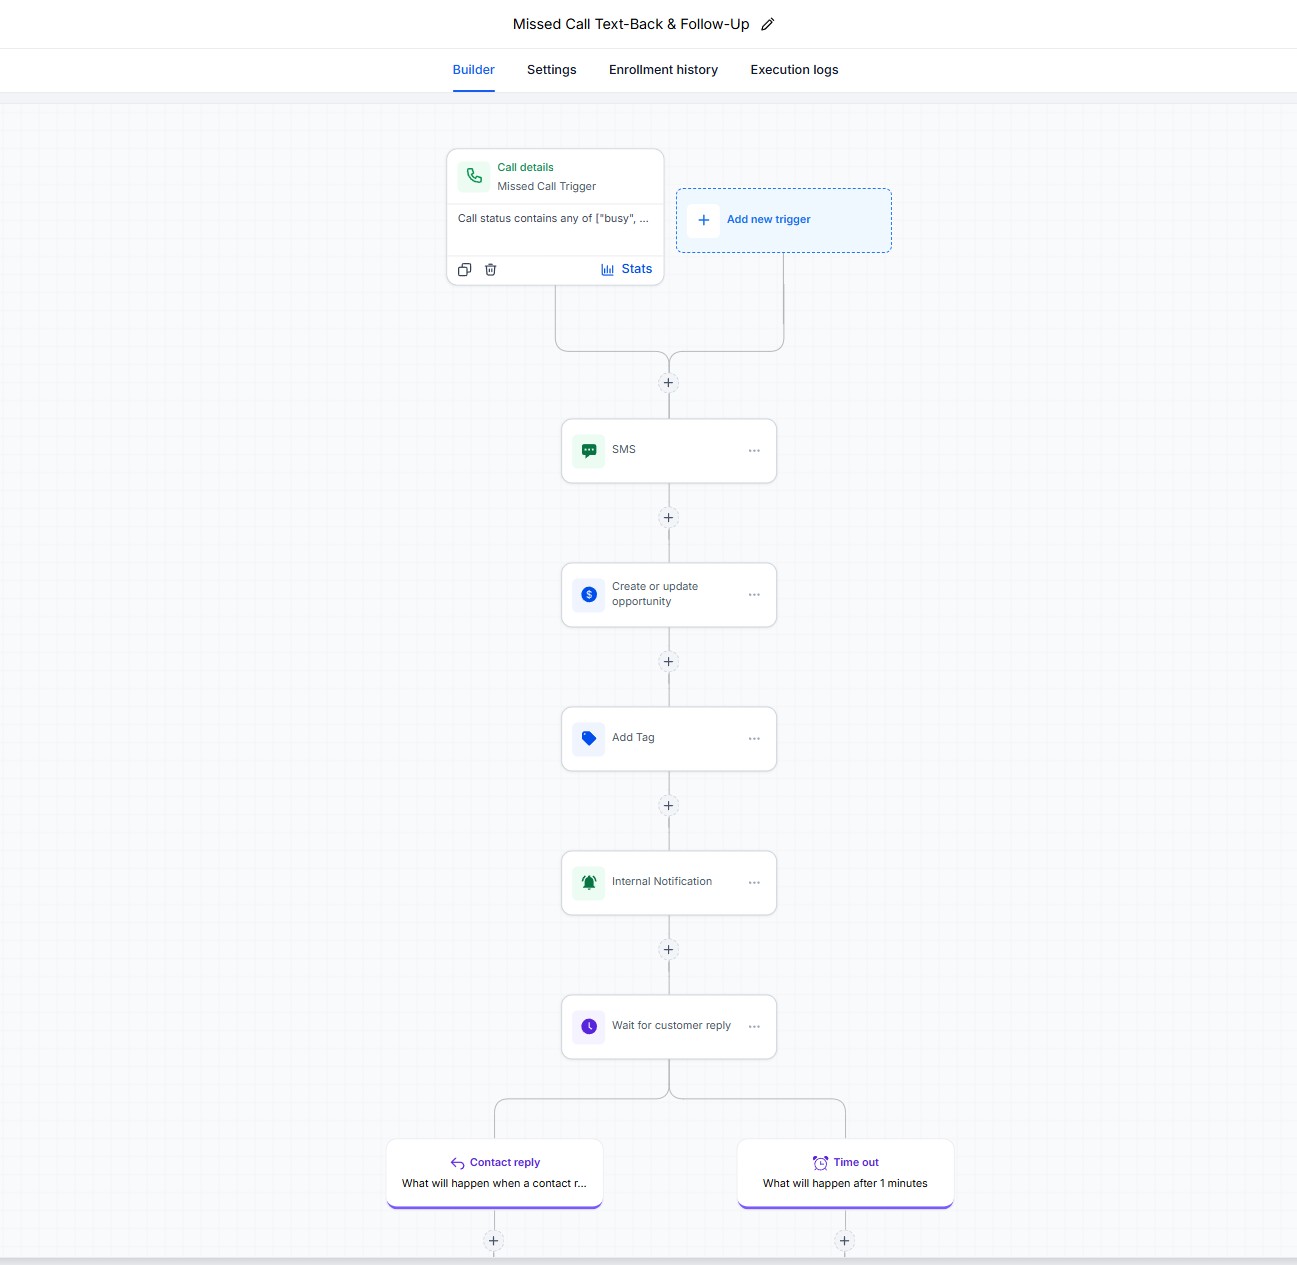This screenshot has height=1265, width=1297.
Task: Open the Settings tab
Action: [552, 70]
